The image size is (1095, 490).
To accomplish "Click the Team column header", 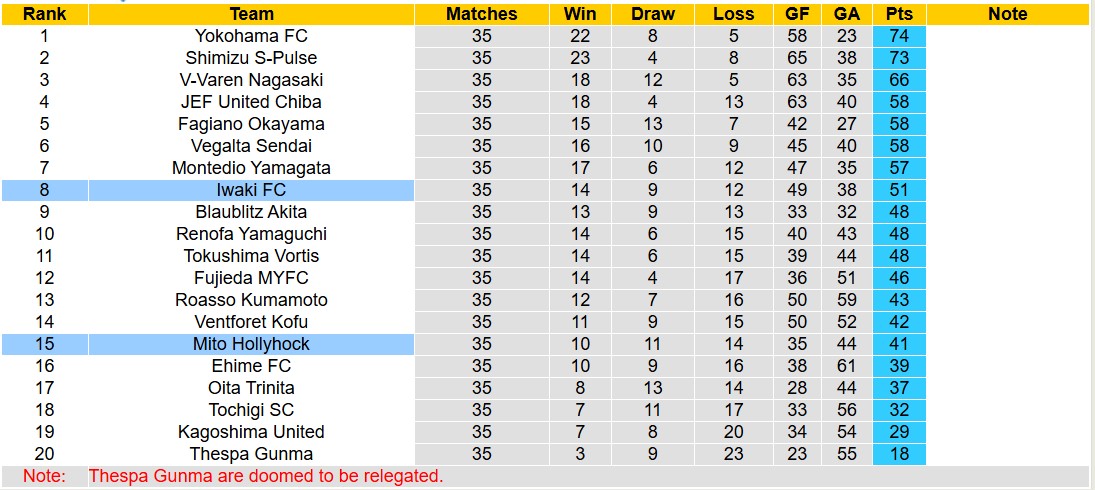I will click(251, 14).
